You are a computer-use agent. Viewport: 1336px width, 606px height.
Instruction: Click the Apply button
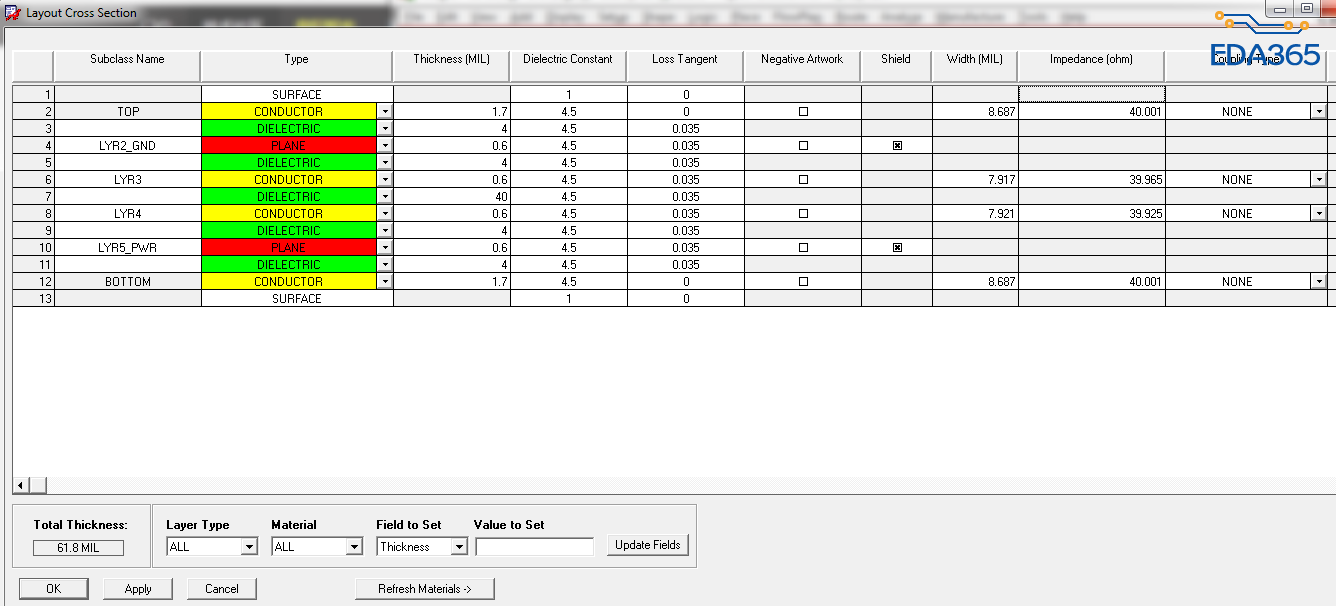point(138,589)
